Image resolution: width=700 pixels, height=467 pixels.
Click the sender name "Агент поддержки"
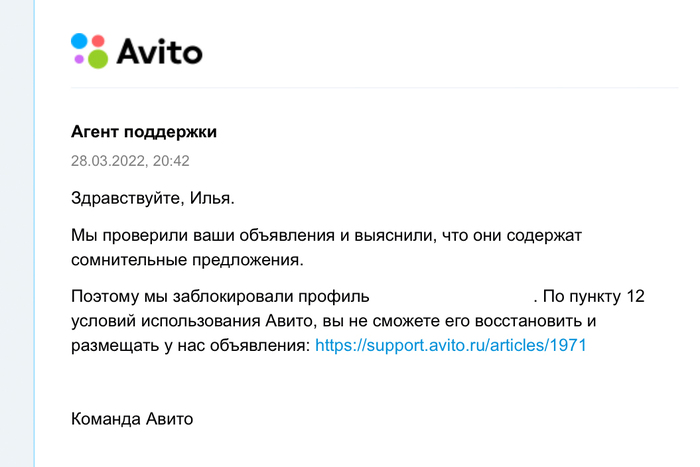pyautogui.click(x=144, y=132)
